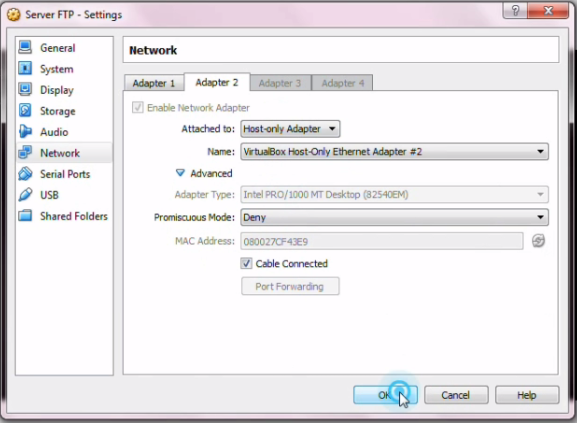577x423 pixels.
Task: Uncheck the Cable Connected checkbox
Action: (246, 263)
